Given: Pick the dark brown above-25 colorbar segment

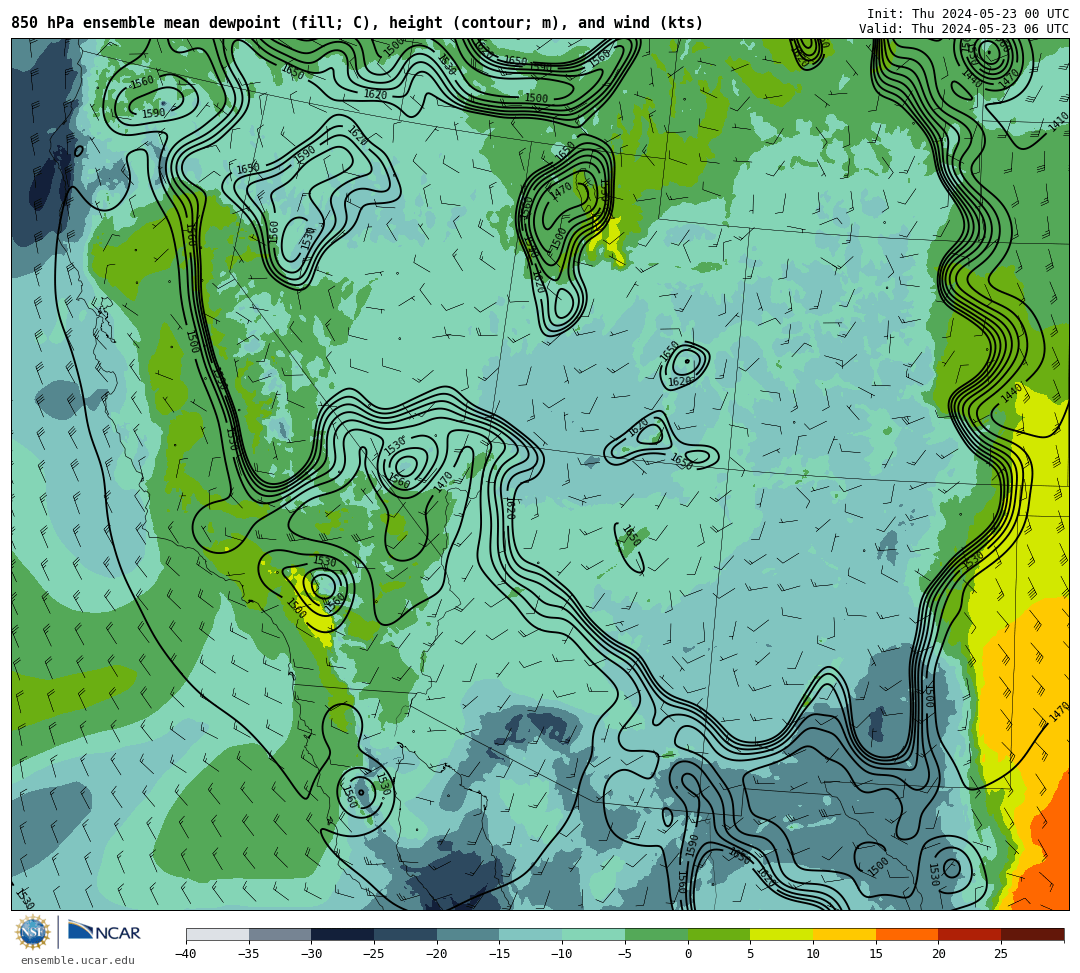Looking at the screenshot, I should click(x=1032, y=934).
